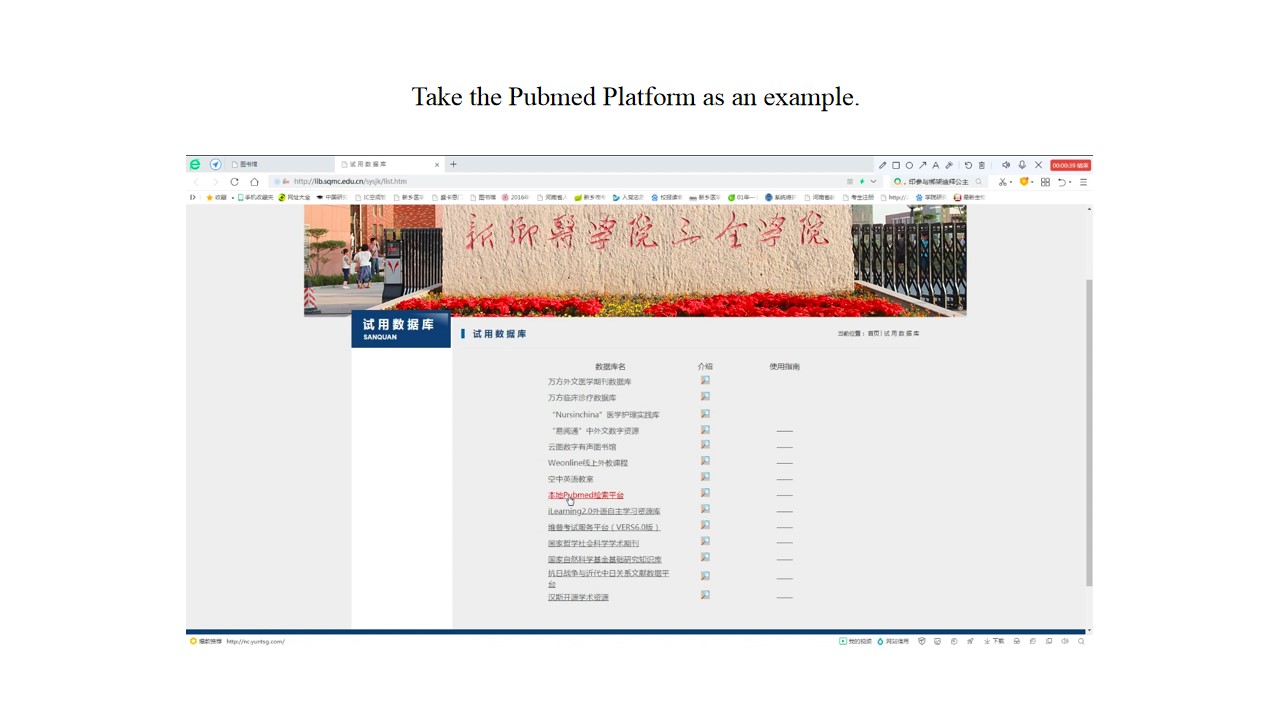1280x720 pixels.
Task: Select the text annotation tool
Action: pyautogui.click(x=936, y=165)
